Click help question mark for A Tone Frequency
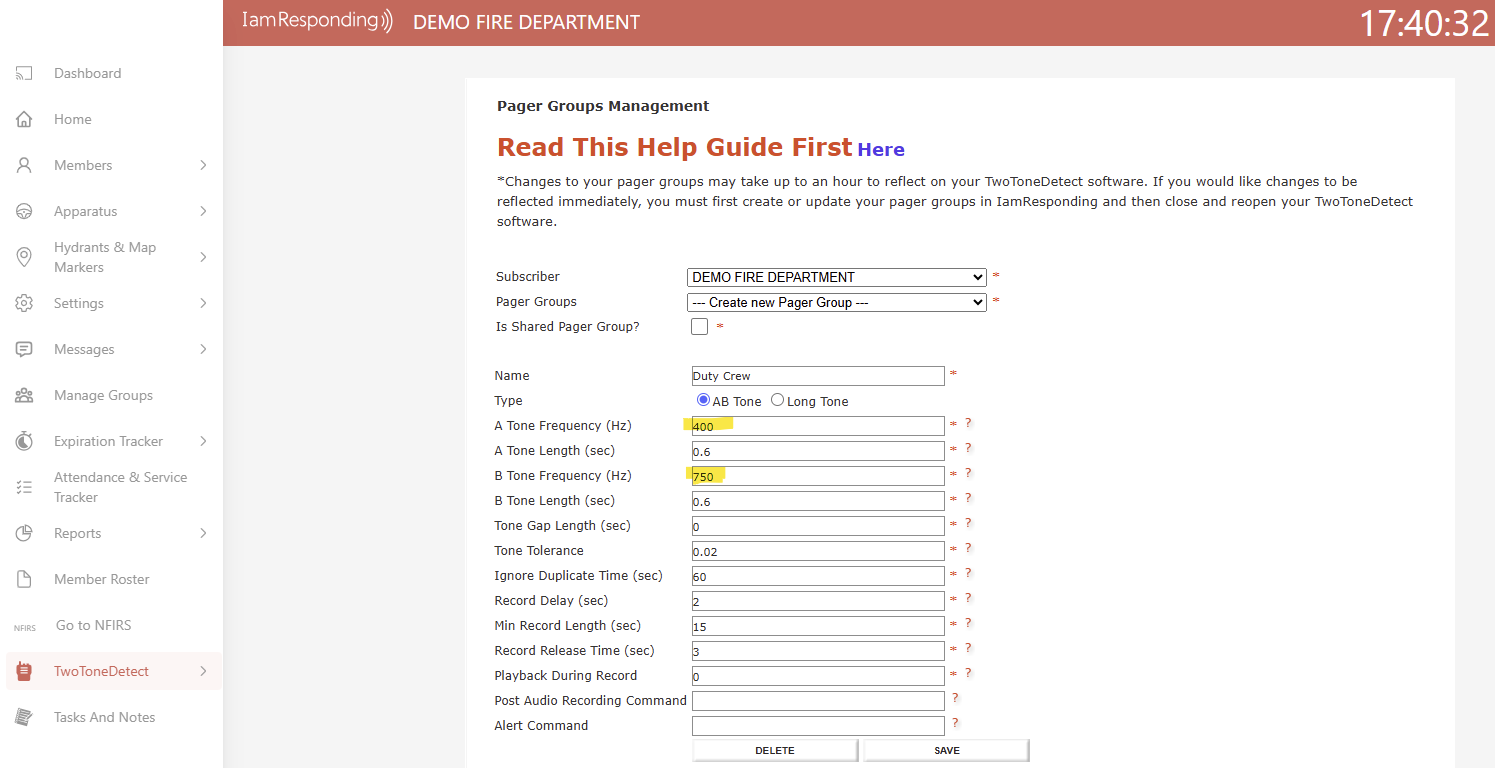Screen dimensions: 1495x768 click(968, 424)
